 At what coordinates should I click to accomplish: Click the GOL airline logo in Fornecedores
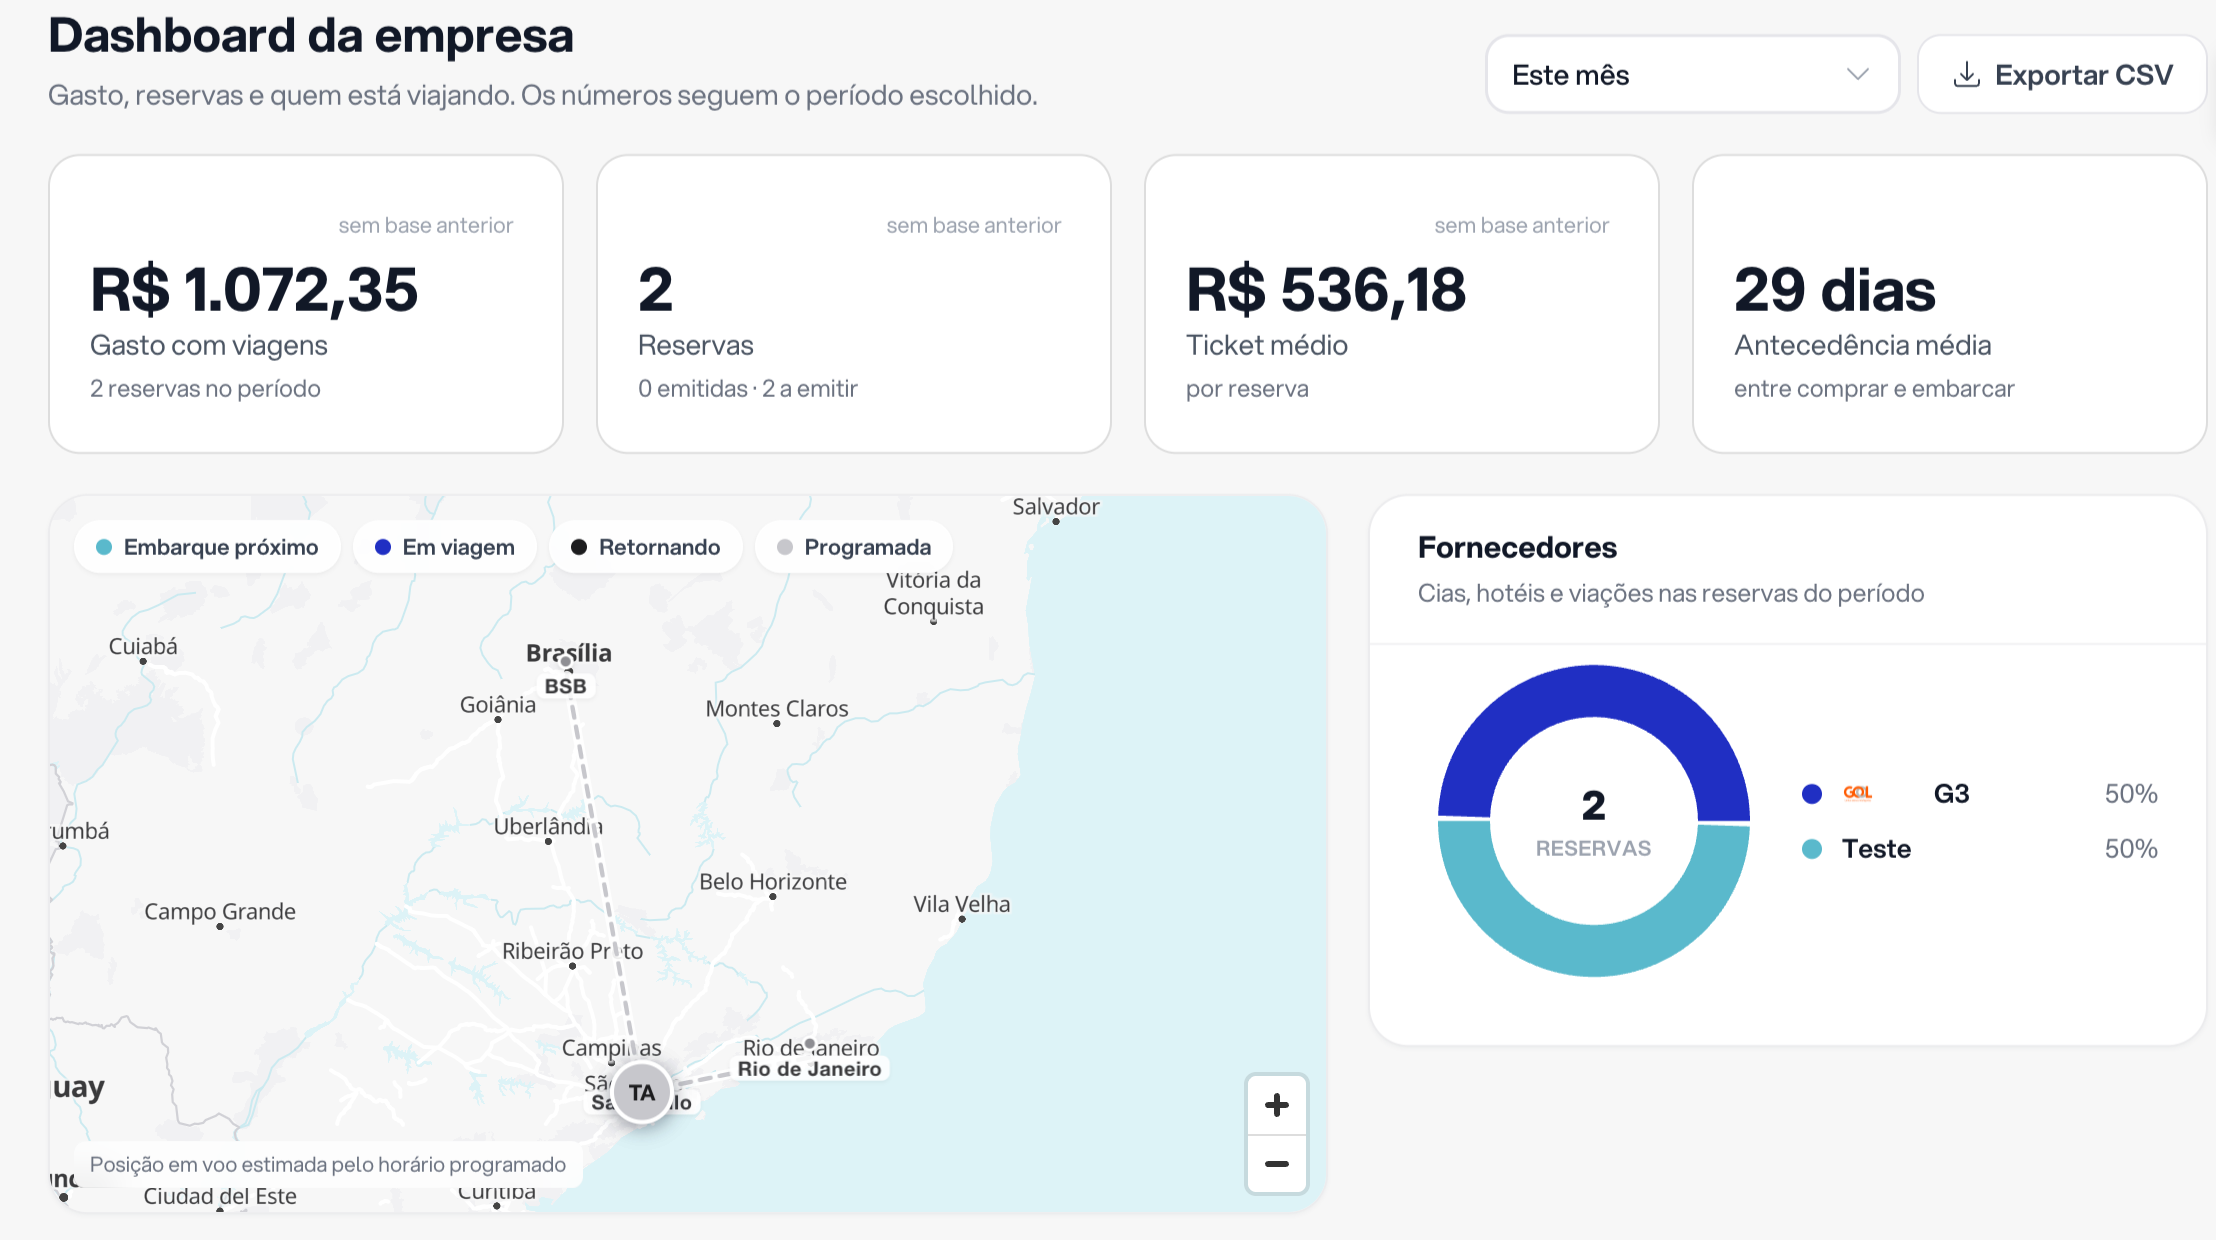click(1857, 793)
